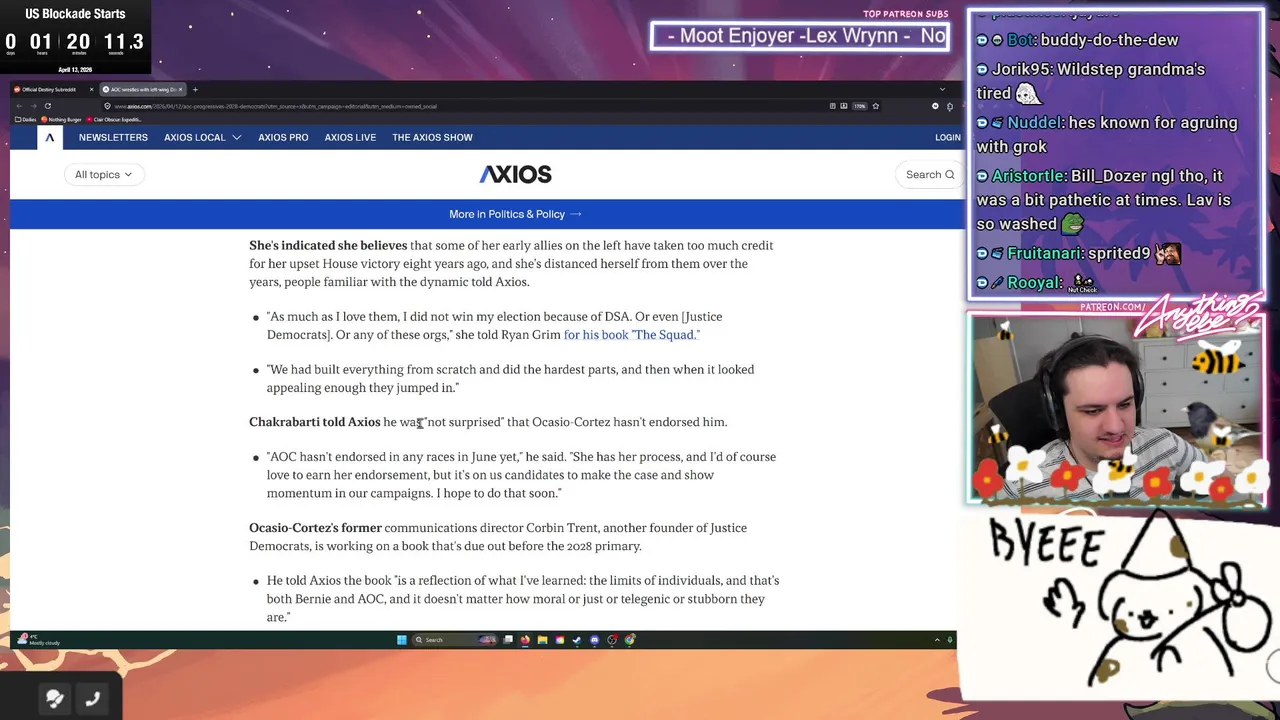Click the Login link

click(x=947, y=137)
